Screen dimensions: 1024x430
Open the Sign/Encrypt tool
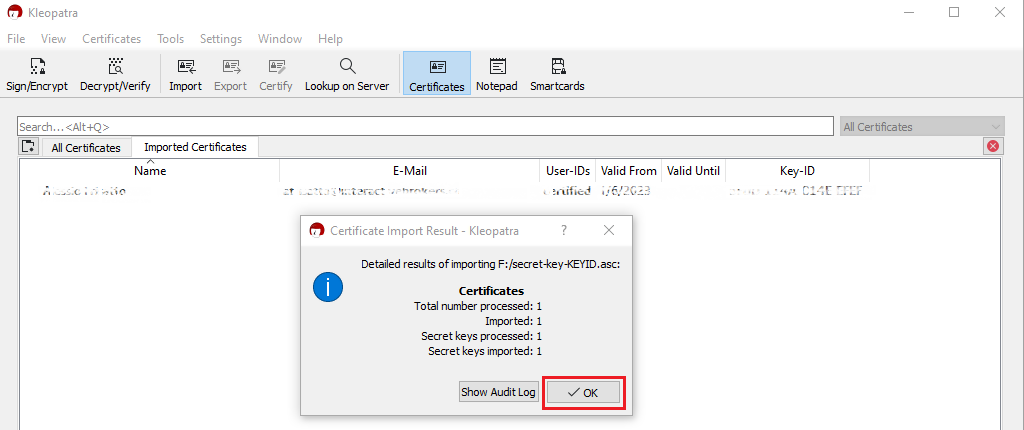(37, 74)
